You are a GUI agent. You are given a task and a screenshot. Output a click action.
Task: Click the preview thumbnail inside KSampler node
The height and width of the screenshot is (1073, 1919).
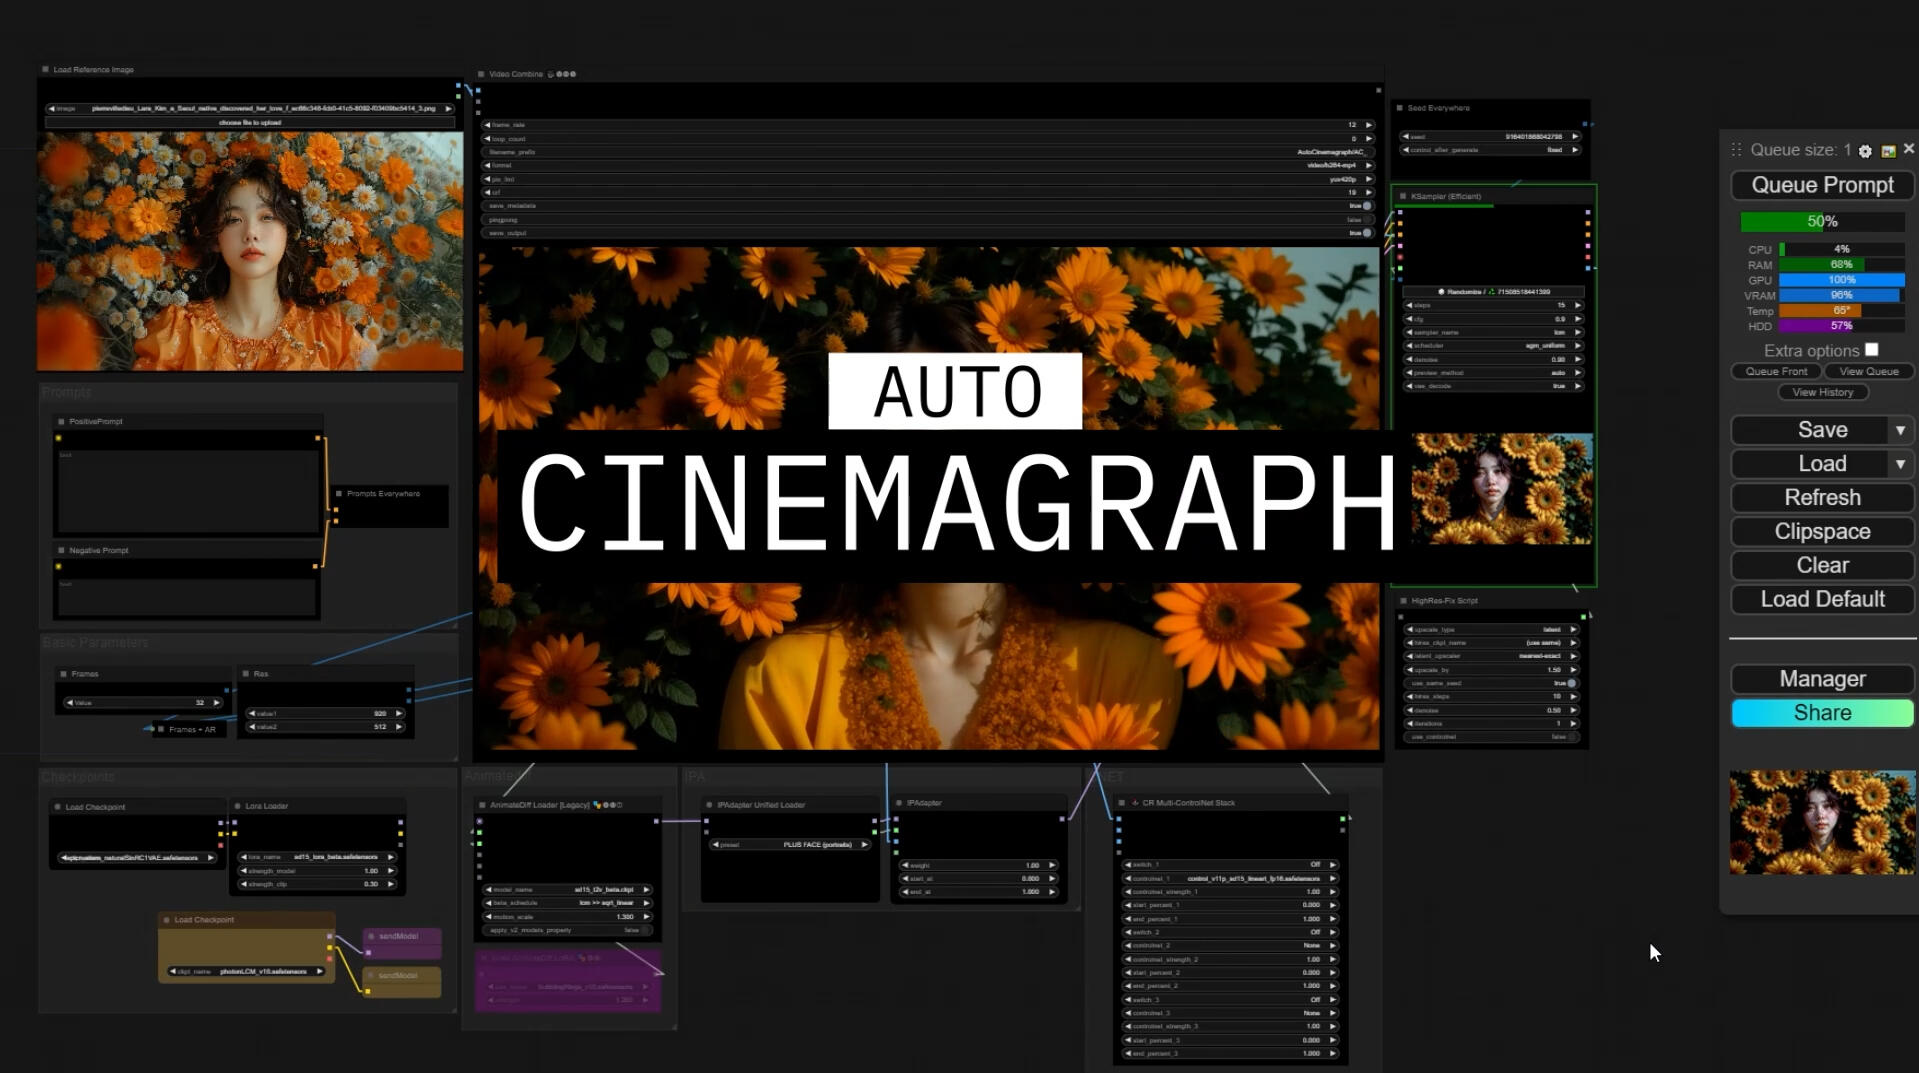click(1502, 490)
